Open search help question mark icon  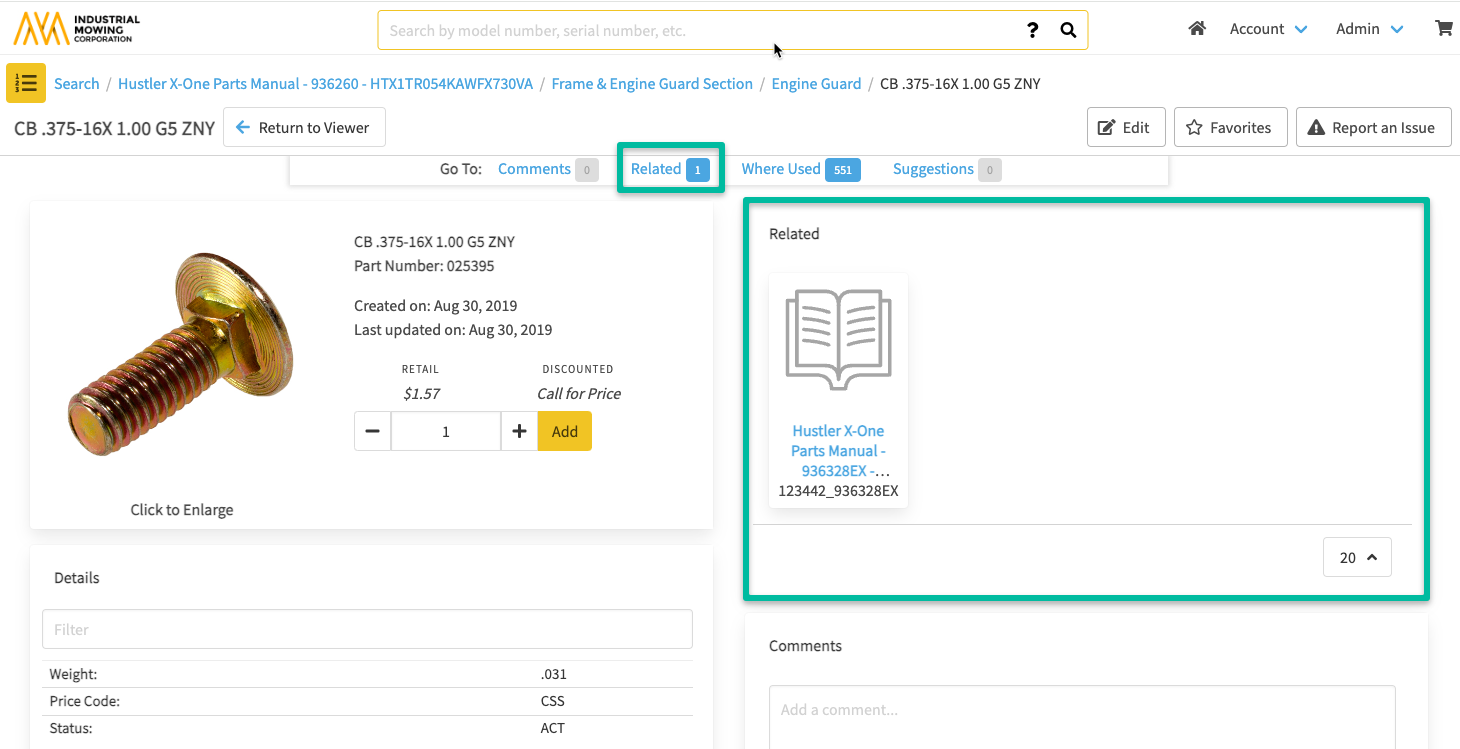pos(1033,30)
